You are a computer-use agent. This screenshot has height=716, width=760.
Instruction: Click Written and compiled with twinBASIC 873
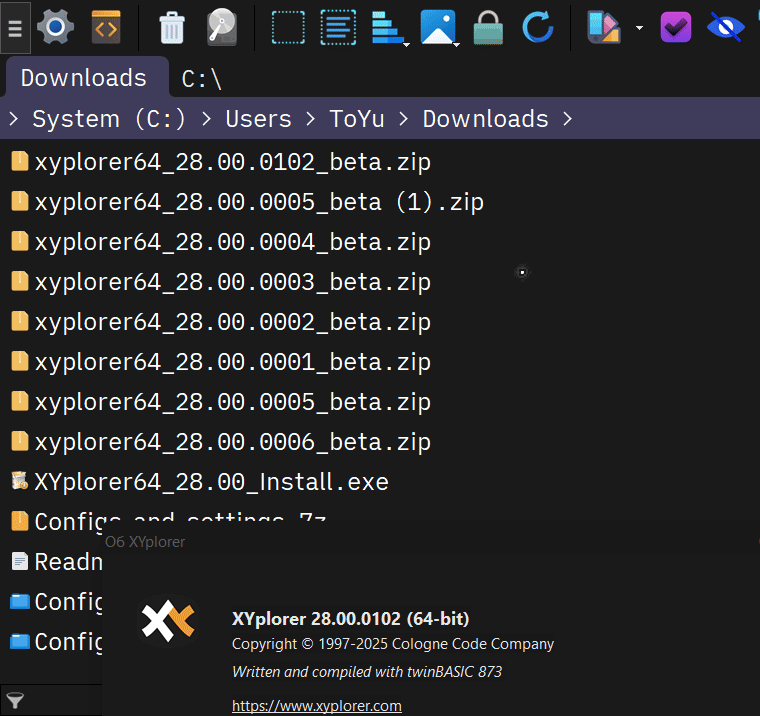click(x=367, y=672)
